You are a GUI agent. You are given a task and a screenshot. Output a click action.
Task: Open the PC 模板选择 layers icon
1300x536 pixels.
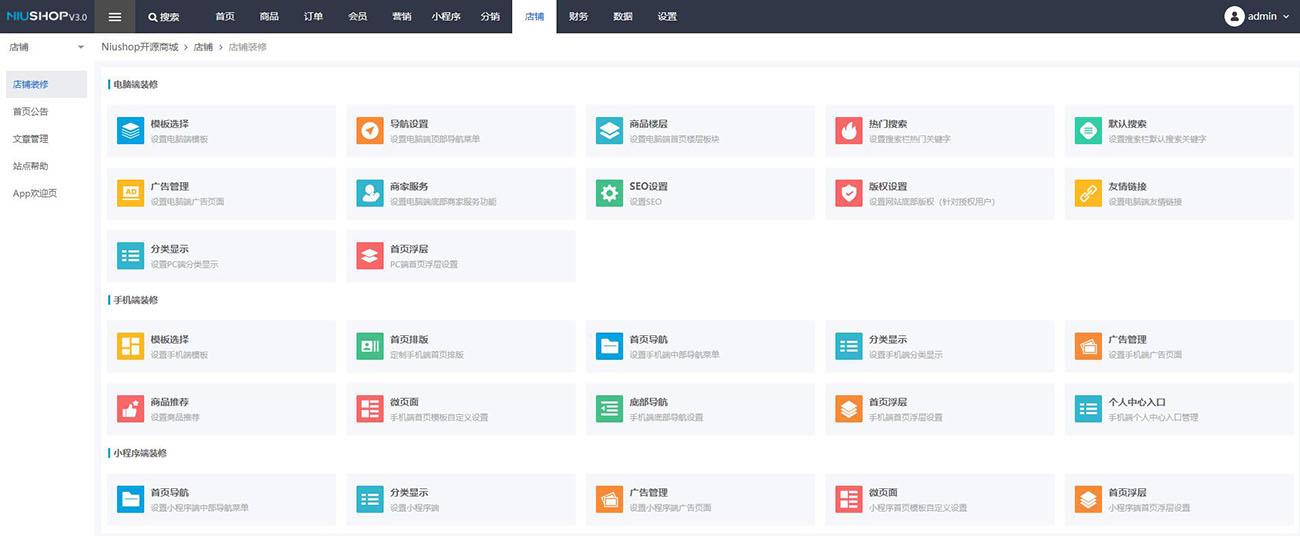pos(130,131)
